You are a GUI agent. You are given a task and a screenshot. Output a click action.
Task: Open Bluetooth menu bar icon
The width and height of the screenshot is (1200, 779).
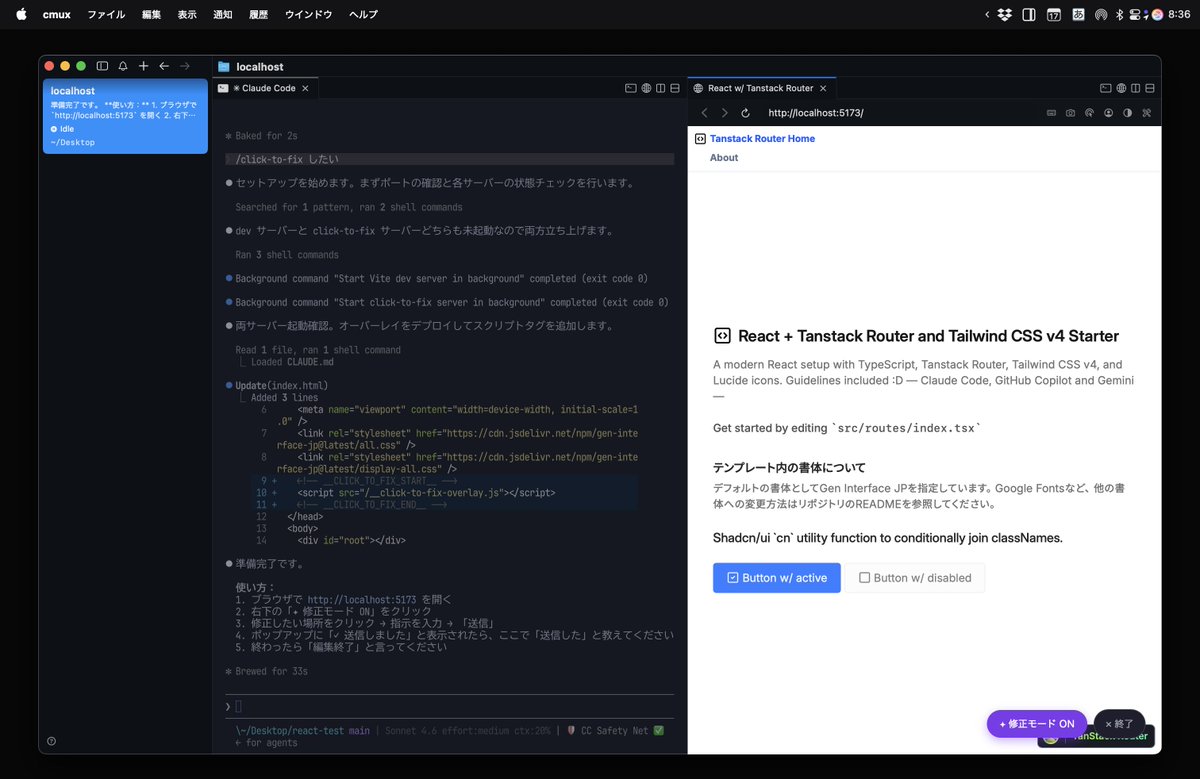[1119, 14]
